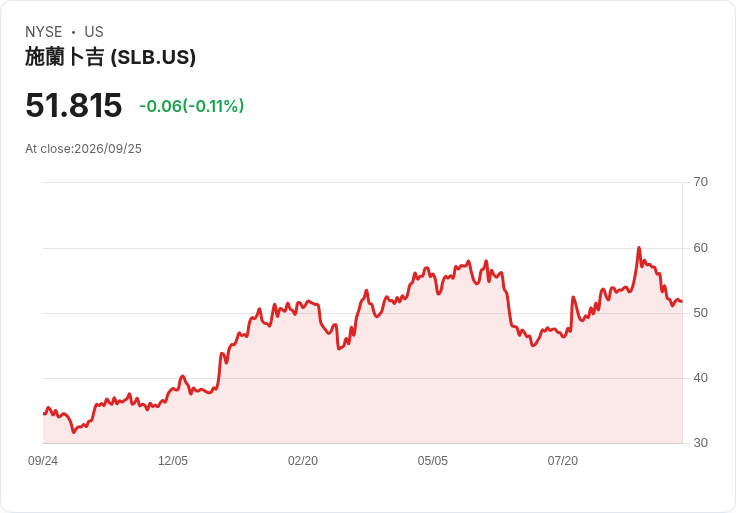Select the 05/05 date on x-axis
This screenshot has height=513, width=736.
click(x=433, y=461)
